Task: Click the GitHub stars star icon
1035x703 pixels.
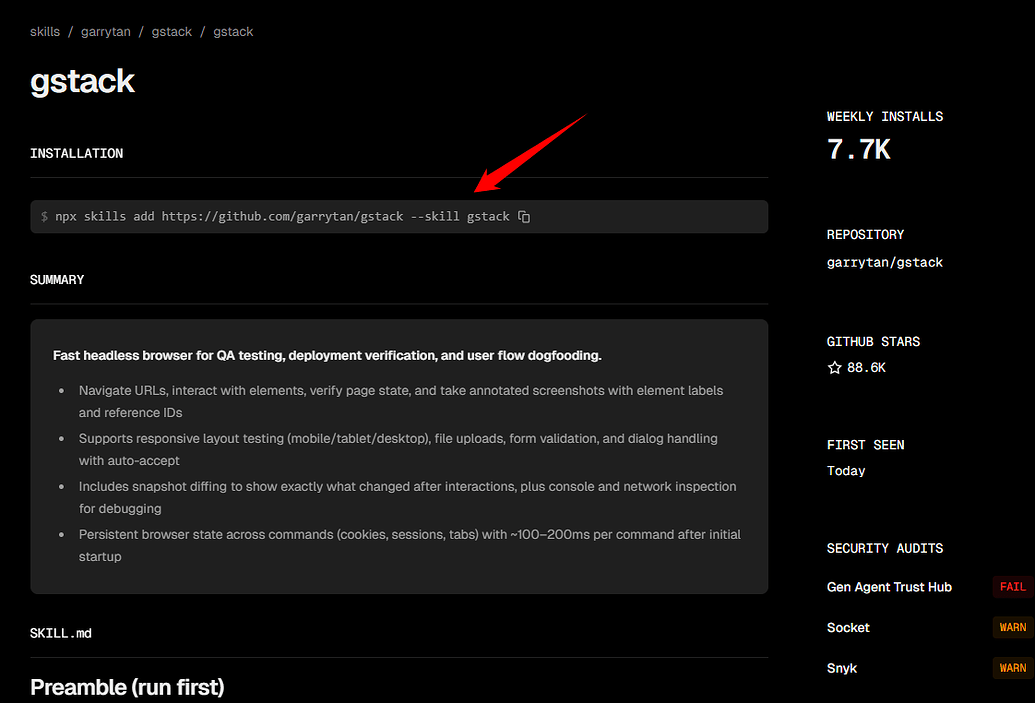Action: coord(834,368)
